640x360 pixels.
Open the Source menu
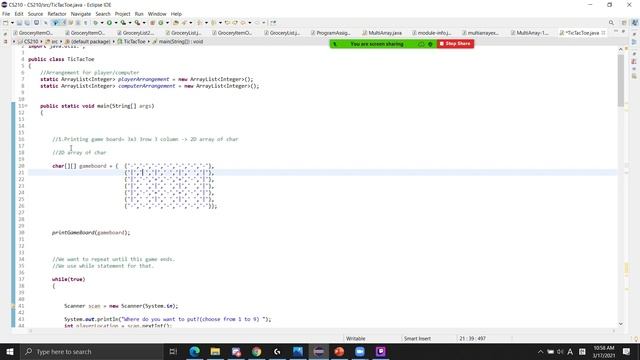tap(35, 14)
